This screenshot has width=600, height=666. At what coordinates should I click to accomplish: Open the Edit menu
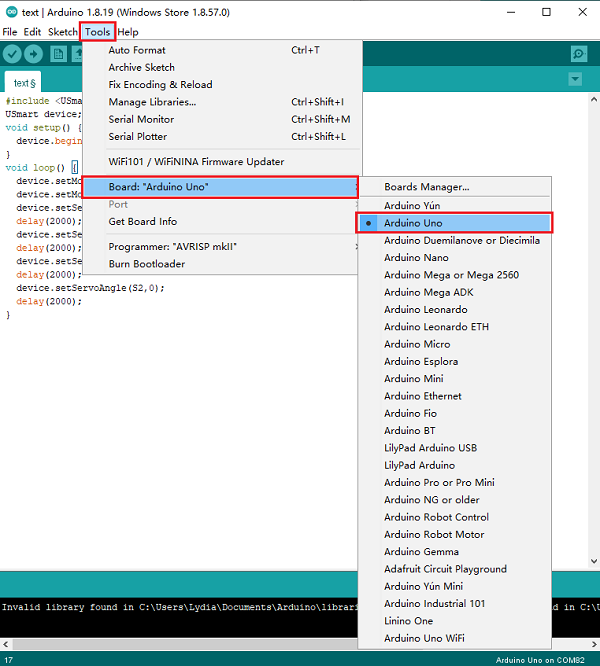(32, 32)
